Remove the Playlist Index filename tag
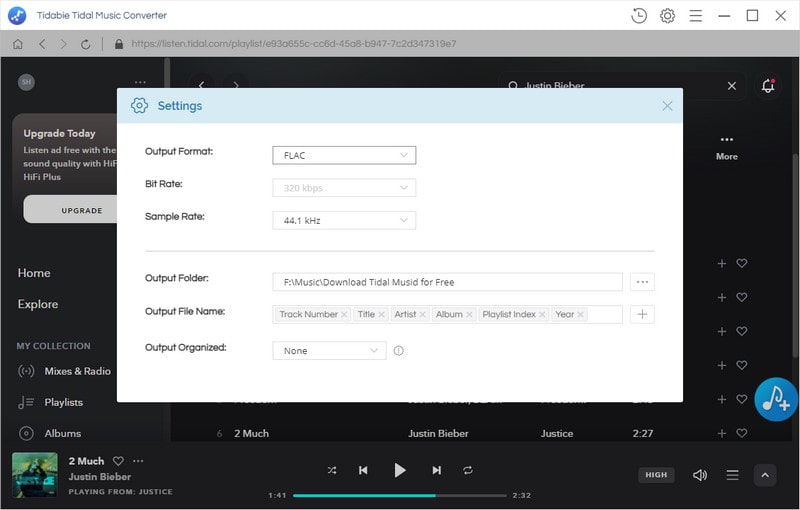800x510 pixels. 542,315
